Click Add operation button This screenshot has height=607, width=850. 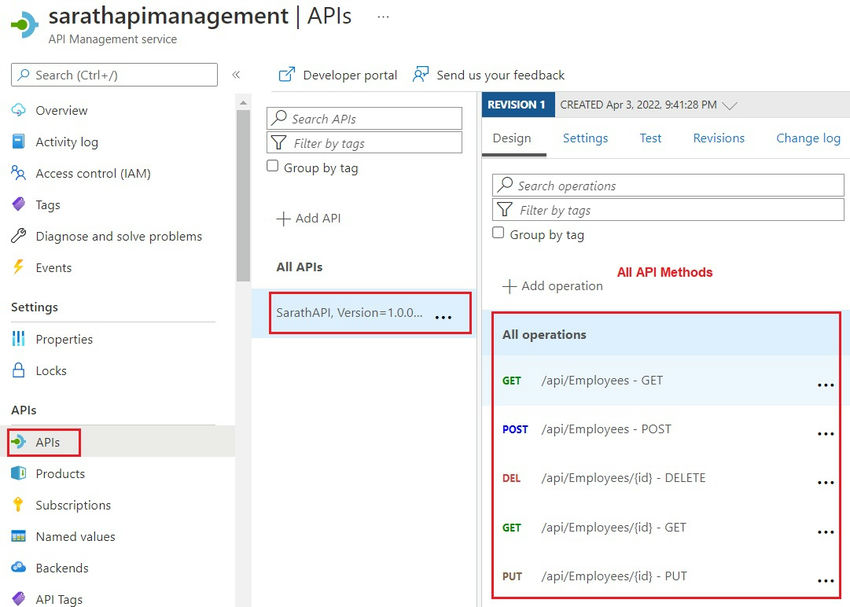tap(553, 286)
